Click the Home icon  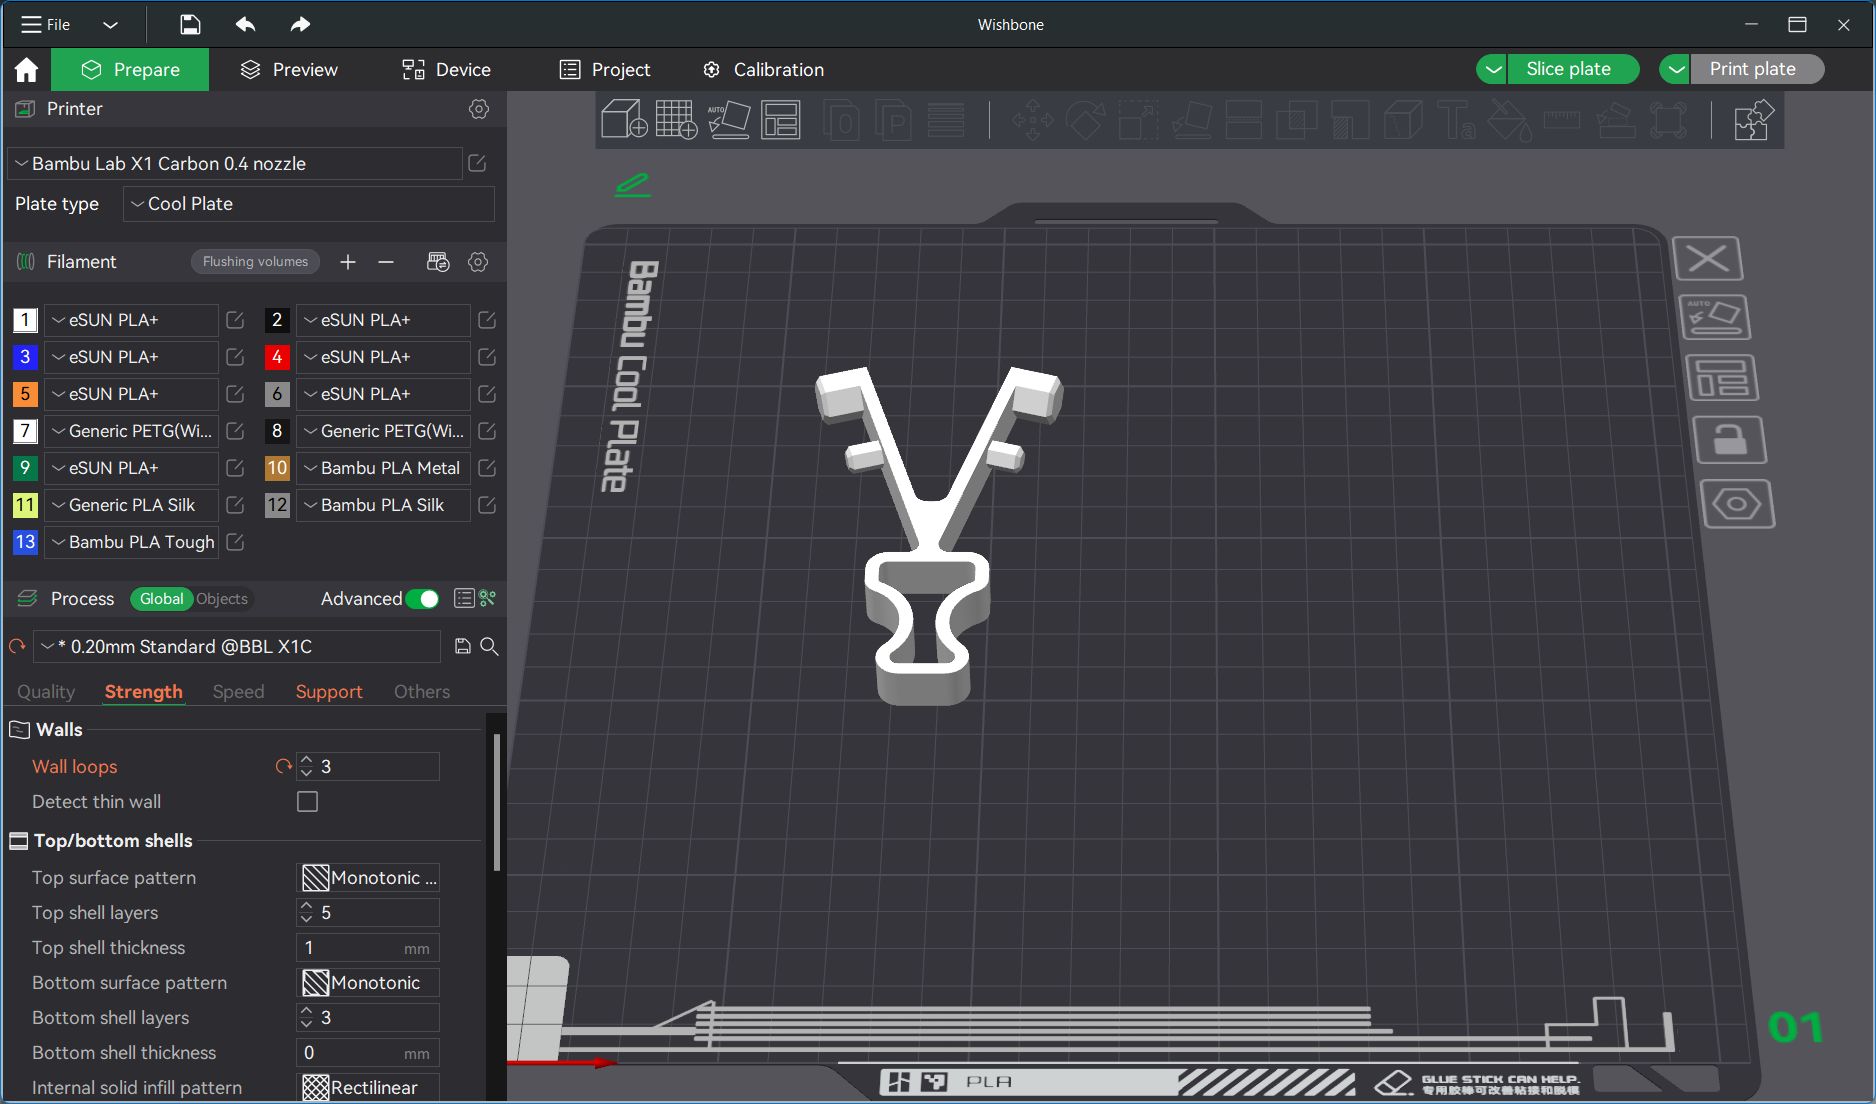click(26, 70)
